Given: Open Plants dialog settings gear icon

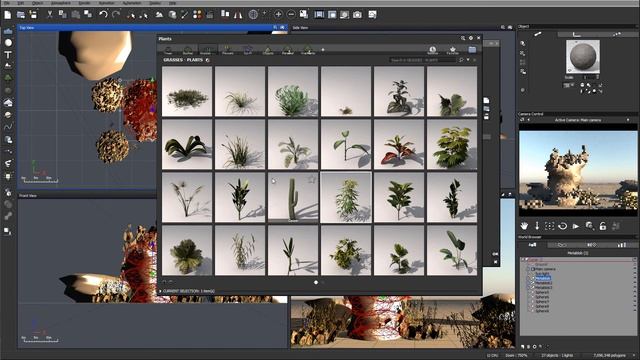Looking at the screenshot, I should (x=471, y=38).
